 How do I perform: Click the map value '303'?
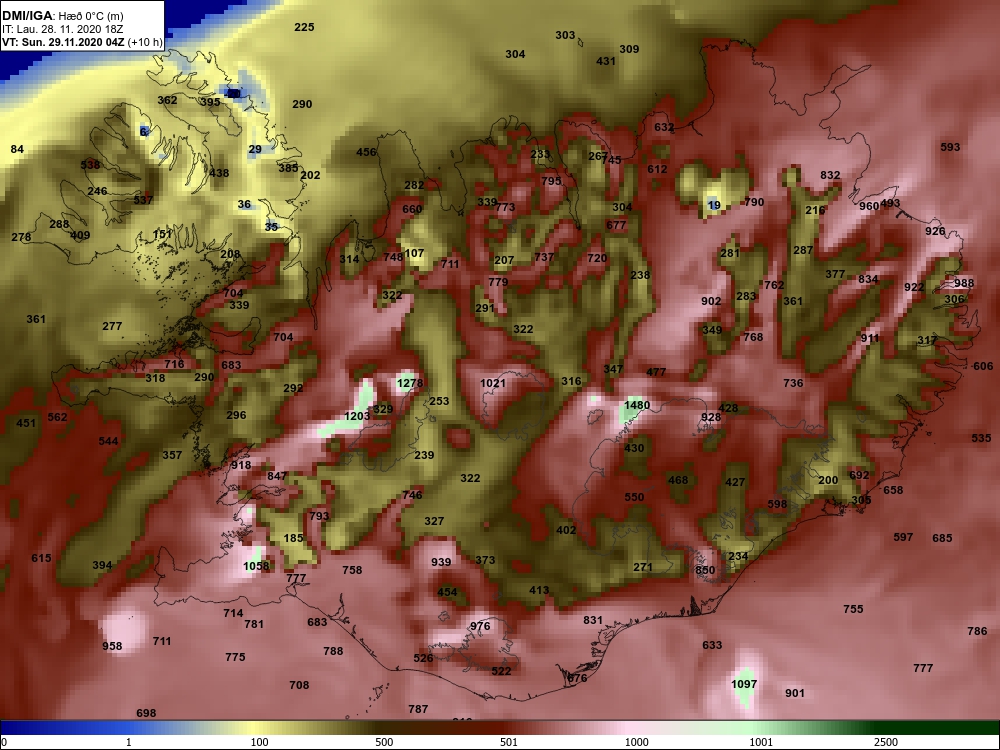[x=565, y=36]
